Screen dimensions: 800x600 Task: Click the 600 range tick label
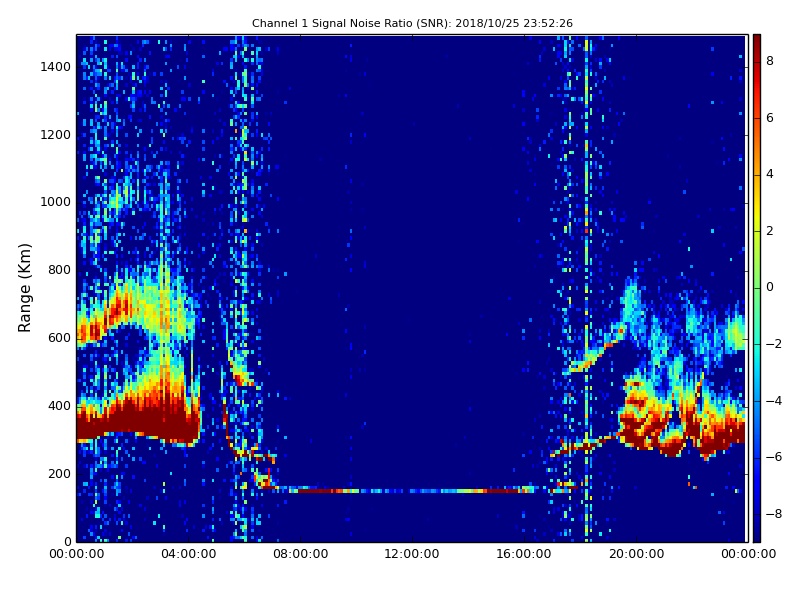point(59,338)
